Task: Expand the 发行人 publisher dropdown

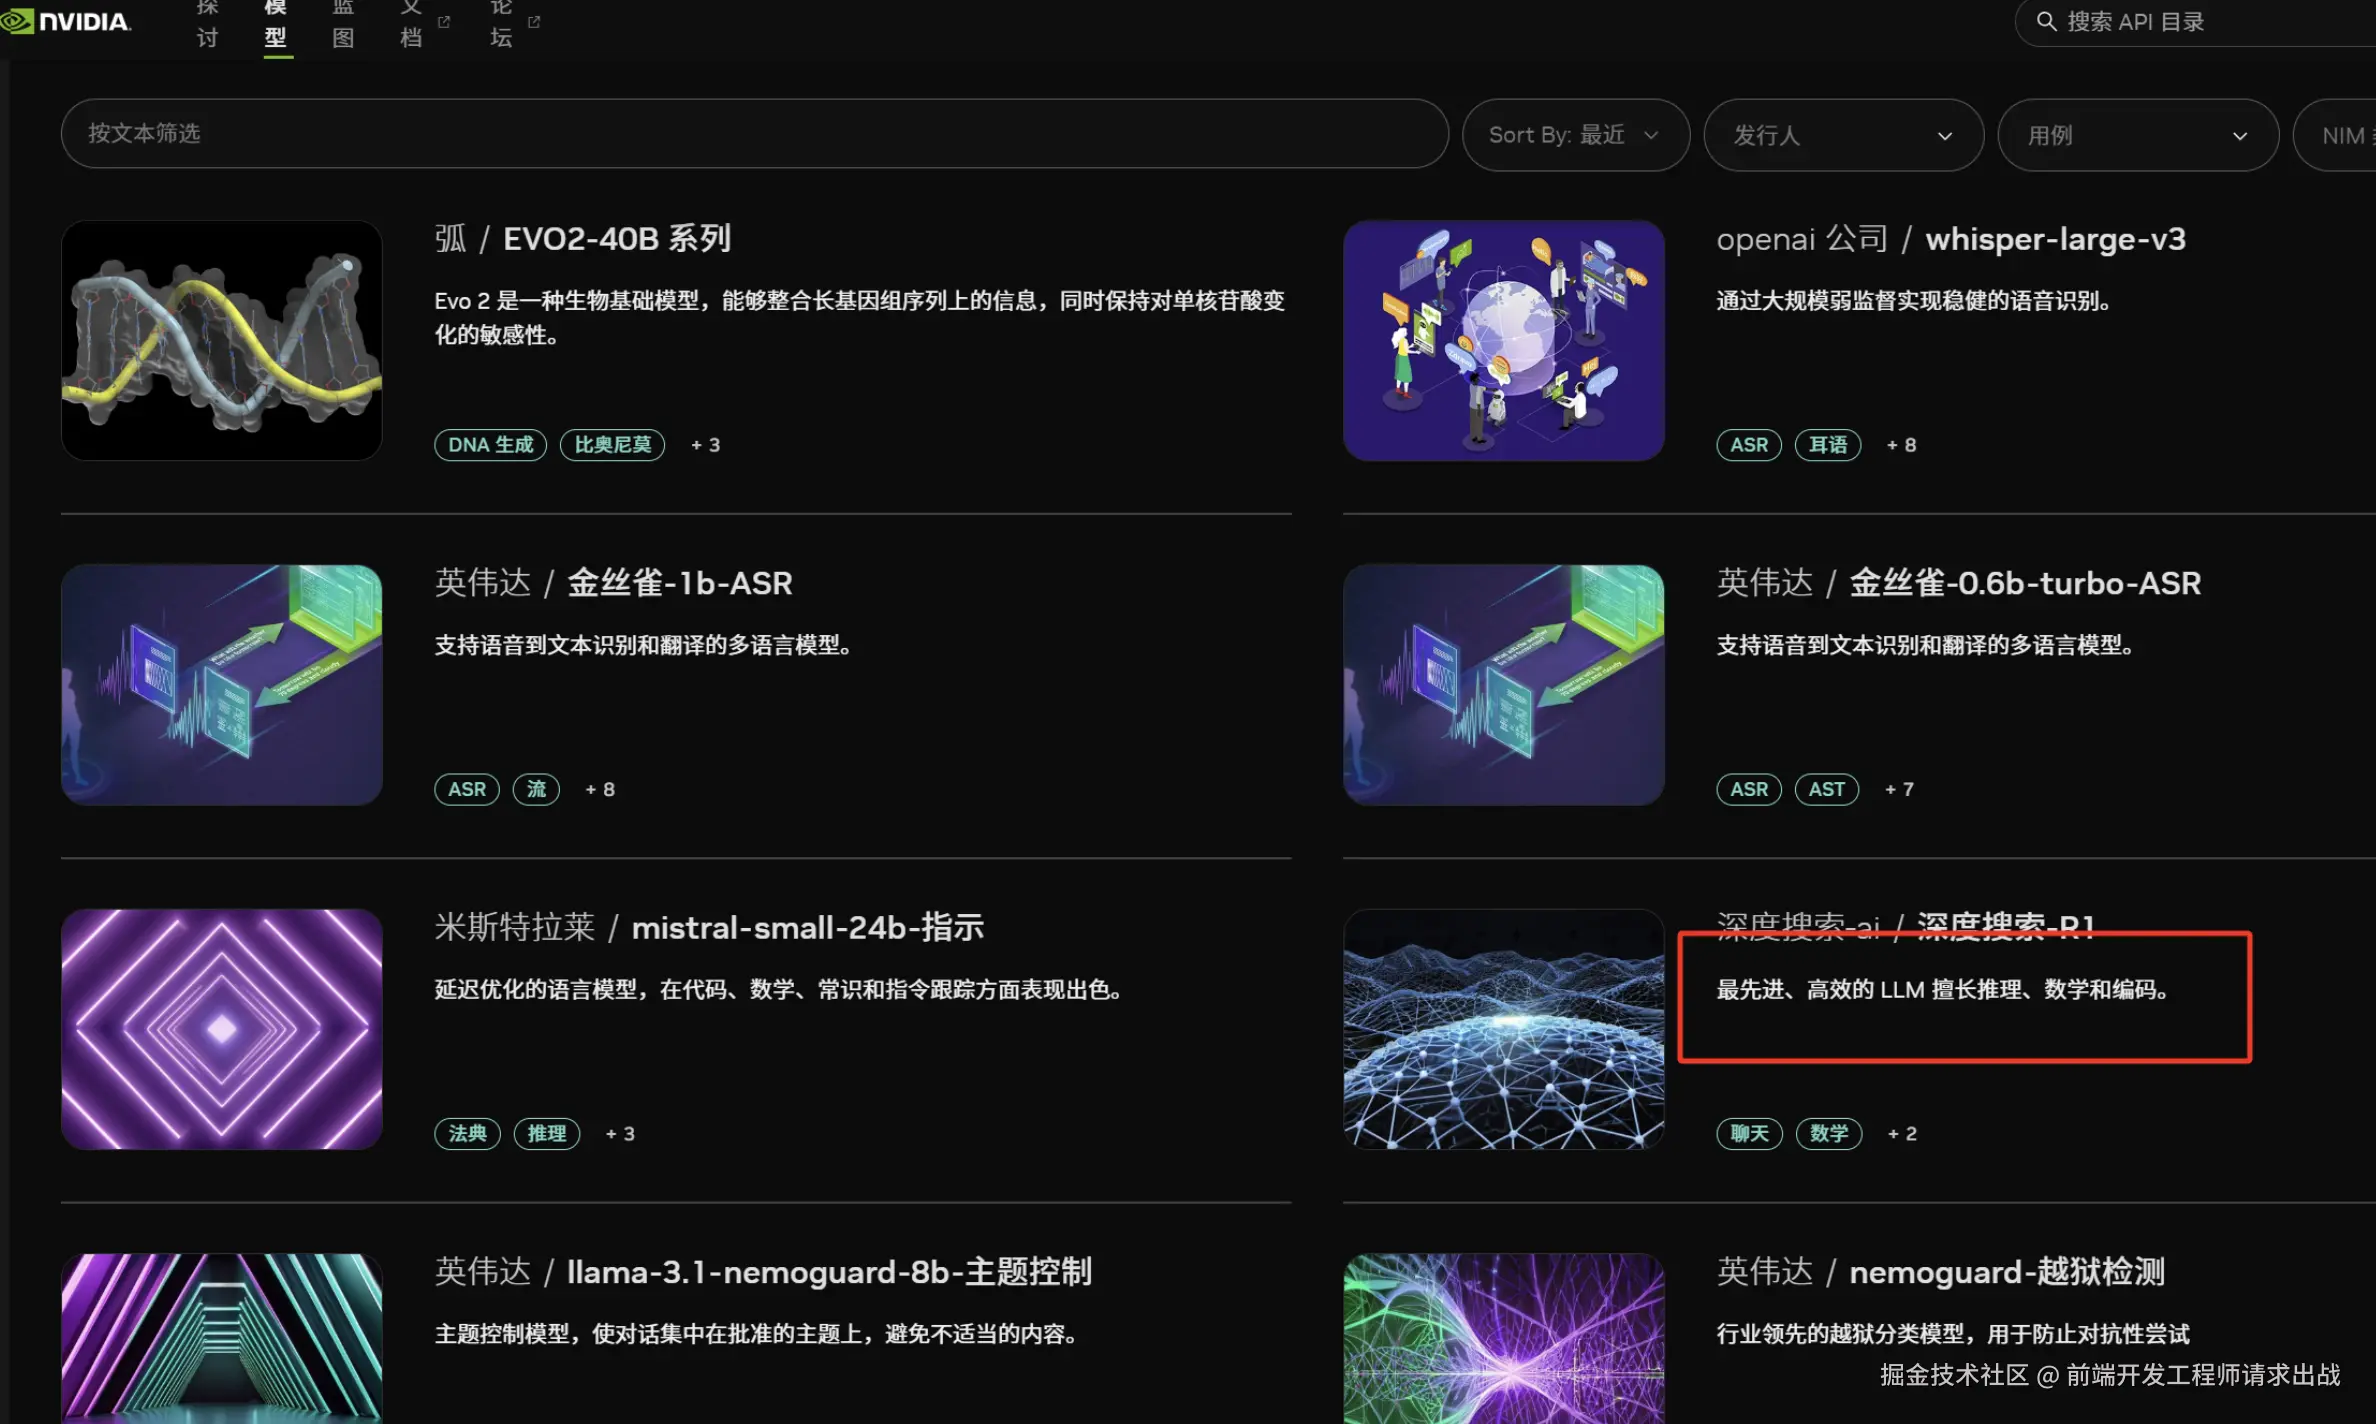Action: pyautogui.click(x=1842, y=135)
